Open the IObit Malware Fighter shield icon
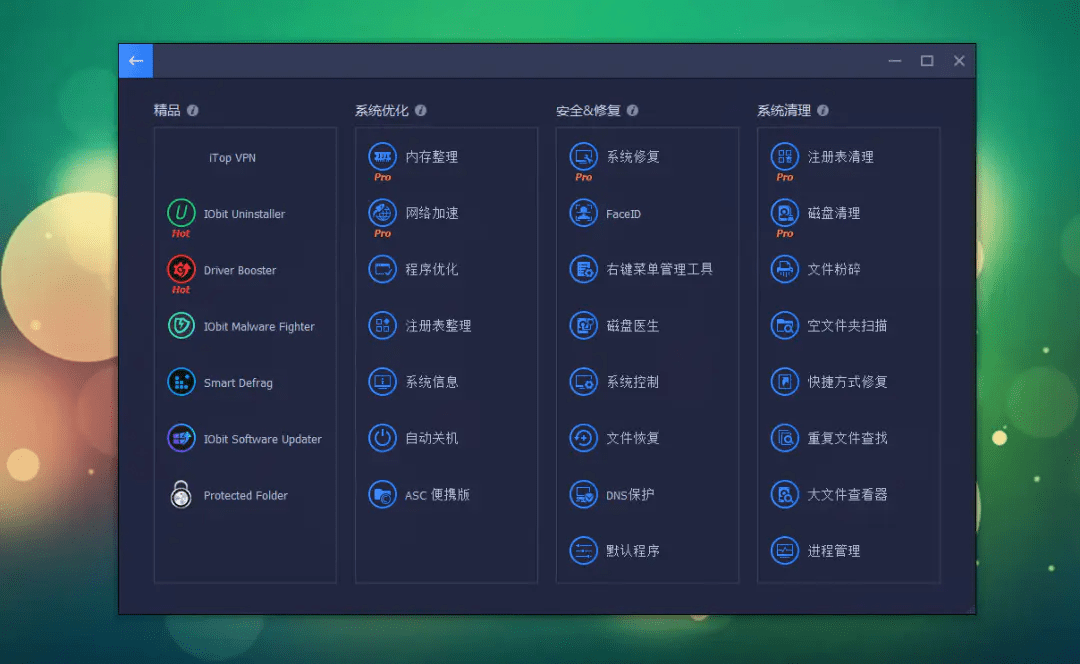The width and height of the screenshot is (1080, 664). point(181,325)
